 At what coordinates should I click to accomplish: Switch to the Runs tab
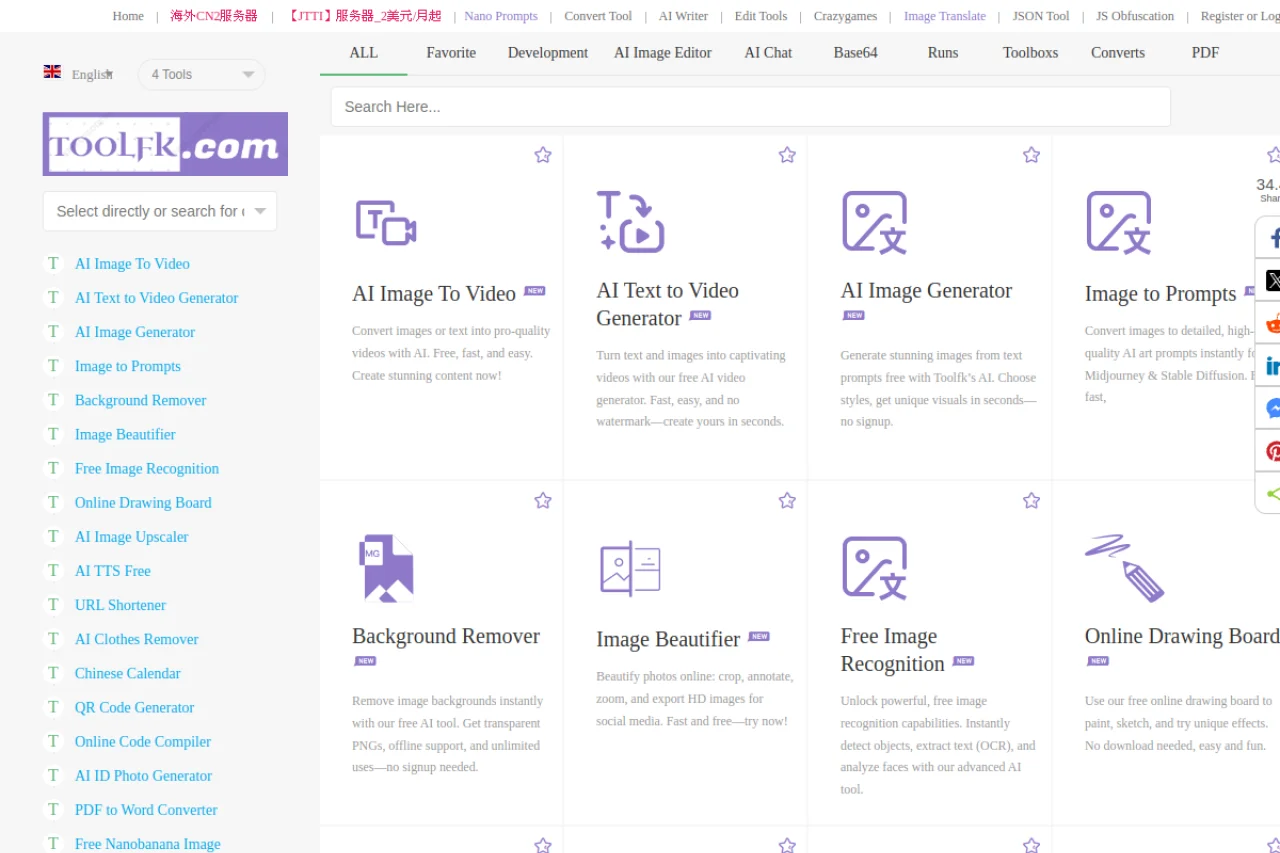click(943, 53)
